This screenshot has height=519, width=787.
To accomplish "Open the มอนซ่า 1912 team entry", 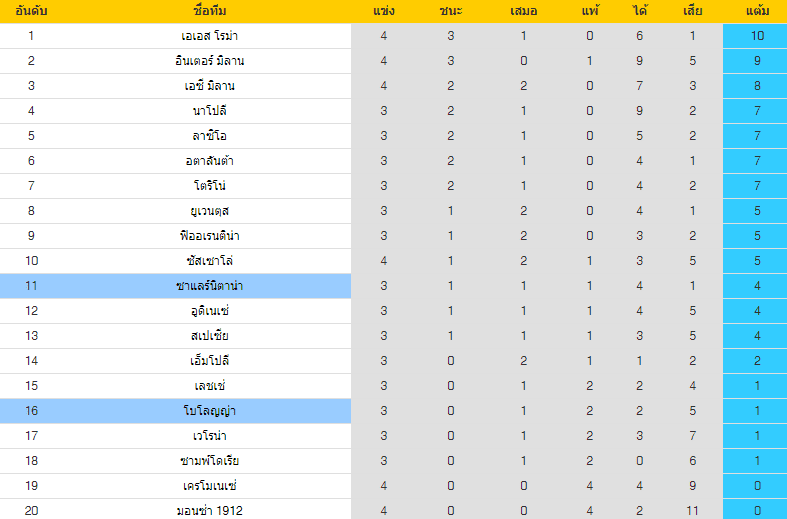I will point(209,511).
